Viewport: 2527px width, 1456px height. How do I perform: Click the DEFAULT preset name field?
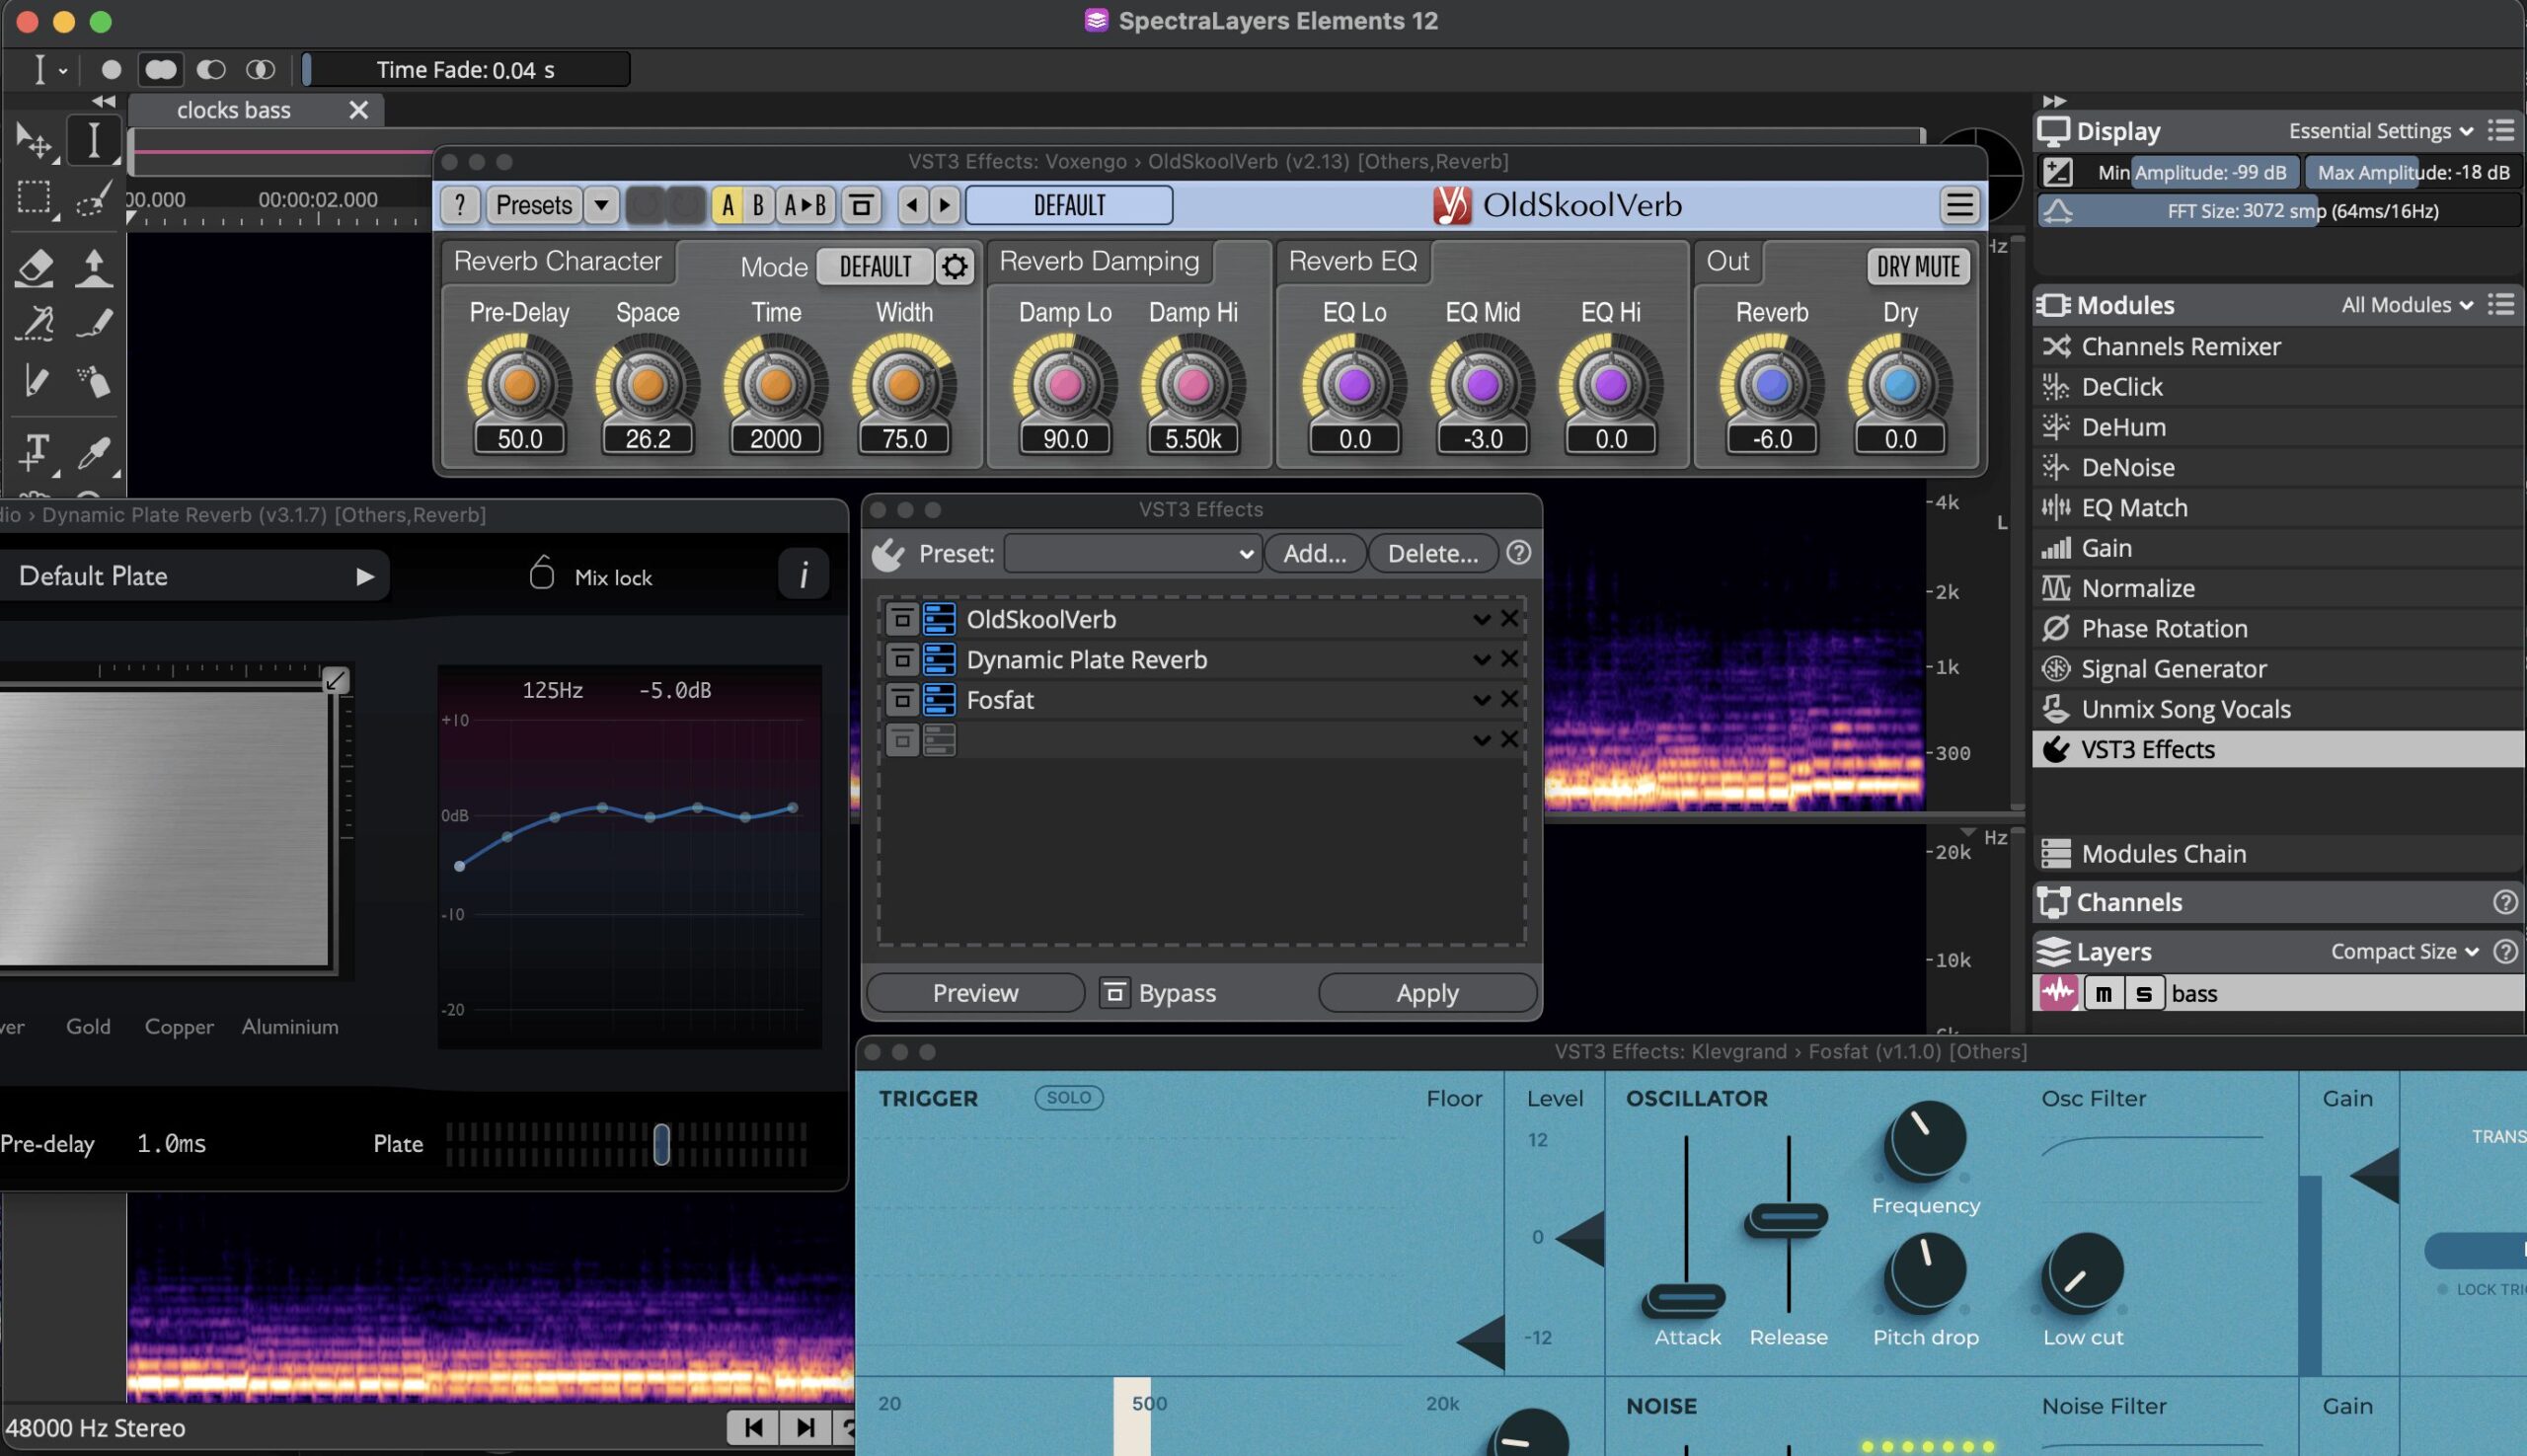click(x=1069, y=205)
